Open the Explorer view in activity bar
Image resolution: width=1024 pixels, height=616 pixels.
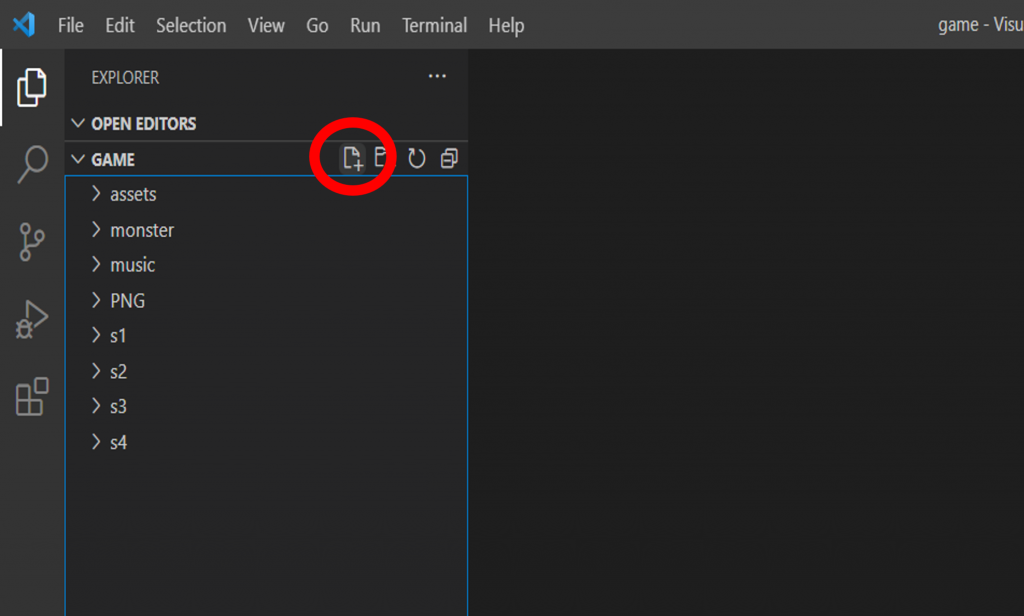pos(32,87)
